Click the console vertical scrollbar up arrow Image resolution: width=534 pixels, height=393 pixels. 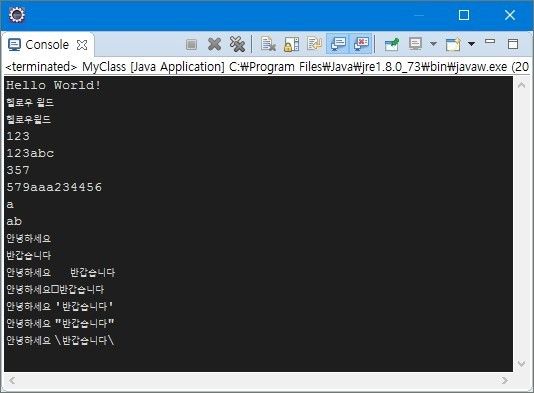(521, 85)
